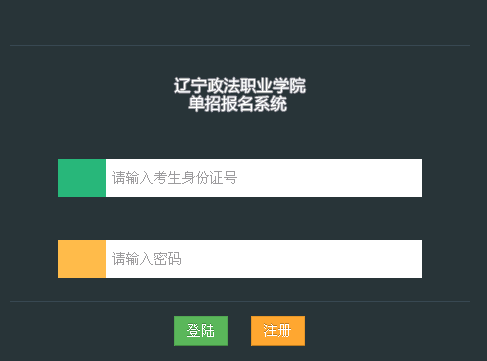Click the orange 注册 register button
487x361 pixels.
(x=278, y=331)
